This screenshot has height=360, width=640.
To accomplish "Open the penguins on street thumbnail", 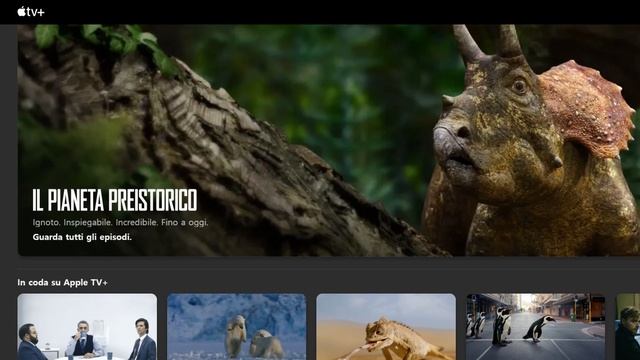I will tap(536, 327).
